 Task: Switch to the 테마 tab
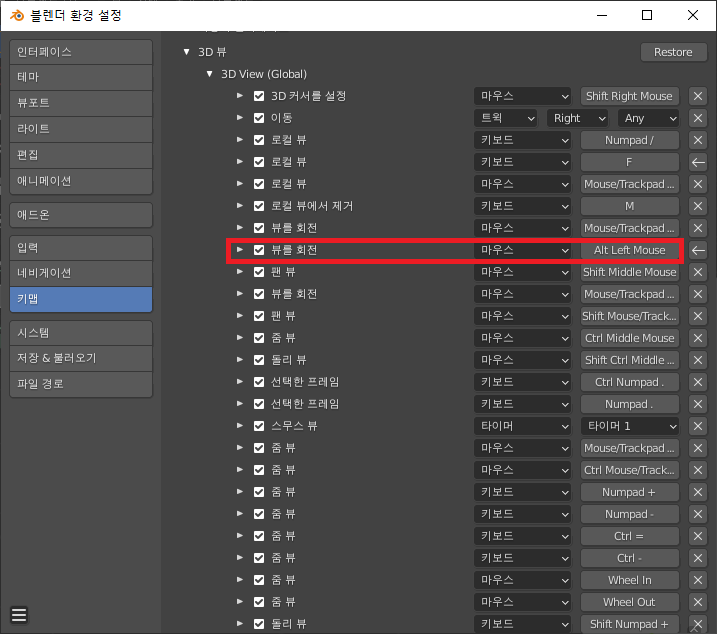tap(81, 77)
